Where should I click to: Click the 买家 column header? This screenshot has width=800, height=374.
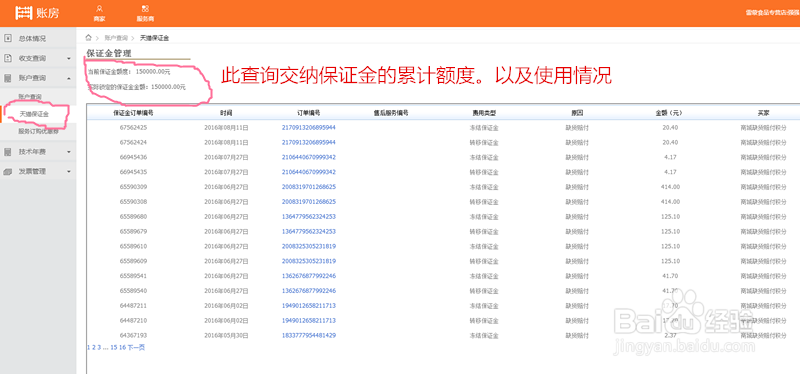click(763, 113)
